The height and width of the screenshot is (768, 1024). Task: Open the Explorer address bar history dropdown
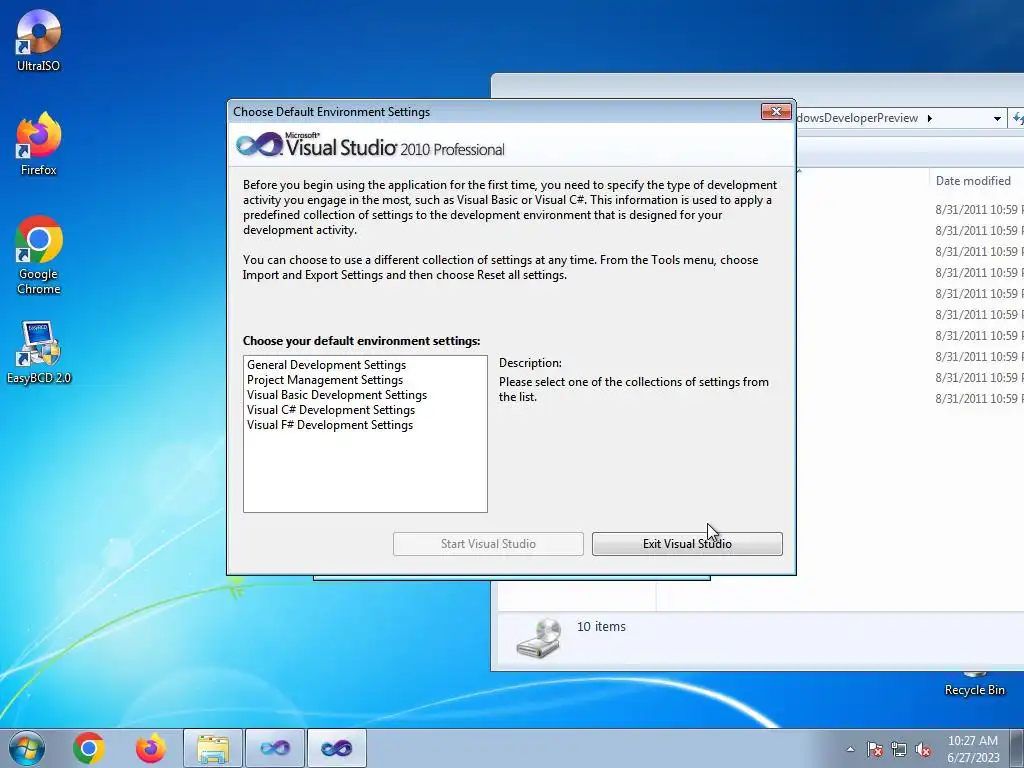tap(997, 118)
